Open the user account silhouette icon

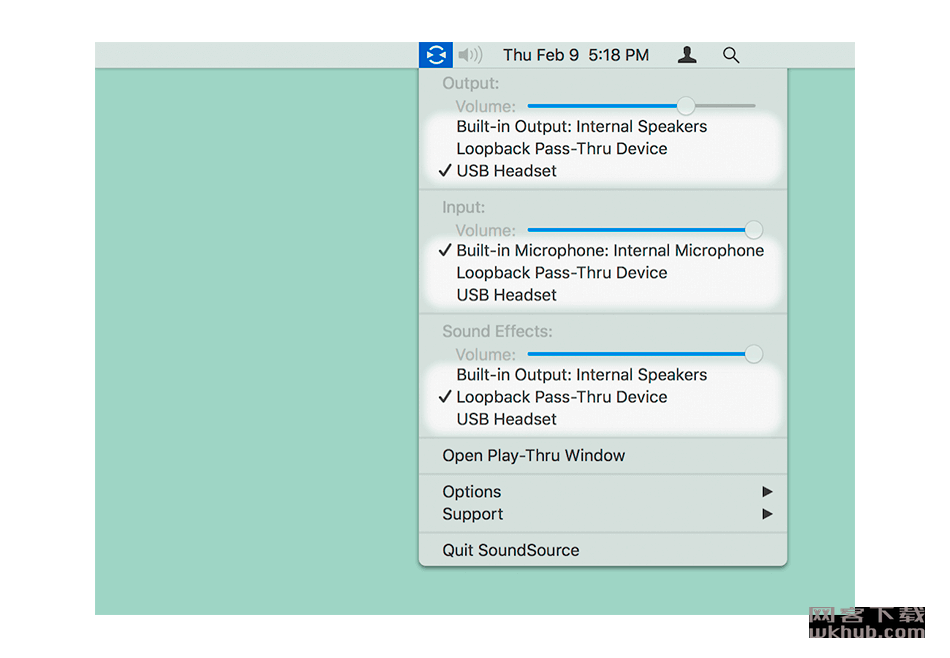point(686,55)
